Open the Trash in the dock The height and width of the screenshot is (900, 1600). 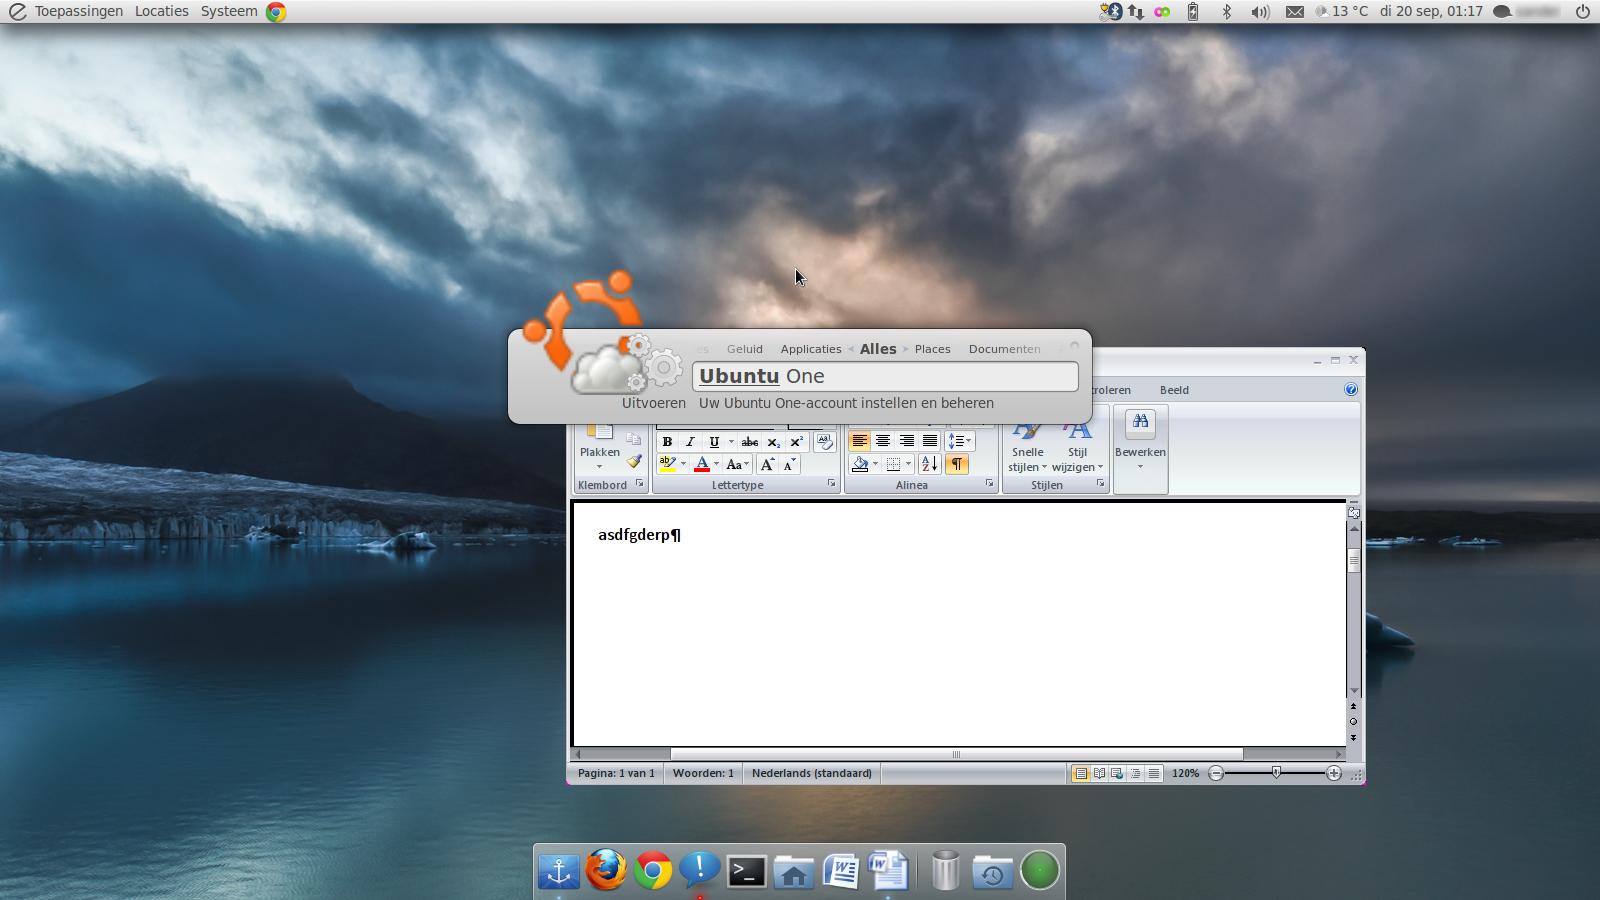pyautogui.click(x=945, y=870)
